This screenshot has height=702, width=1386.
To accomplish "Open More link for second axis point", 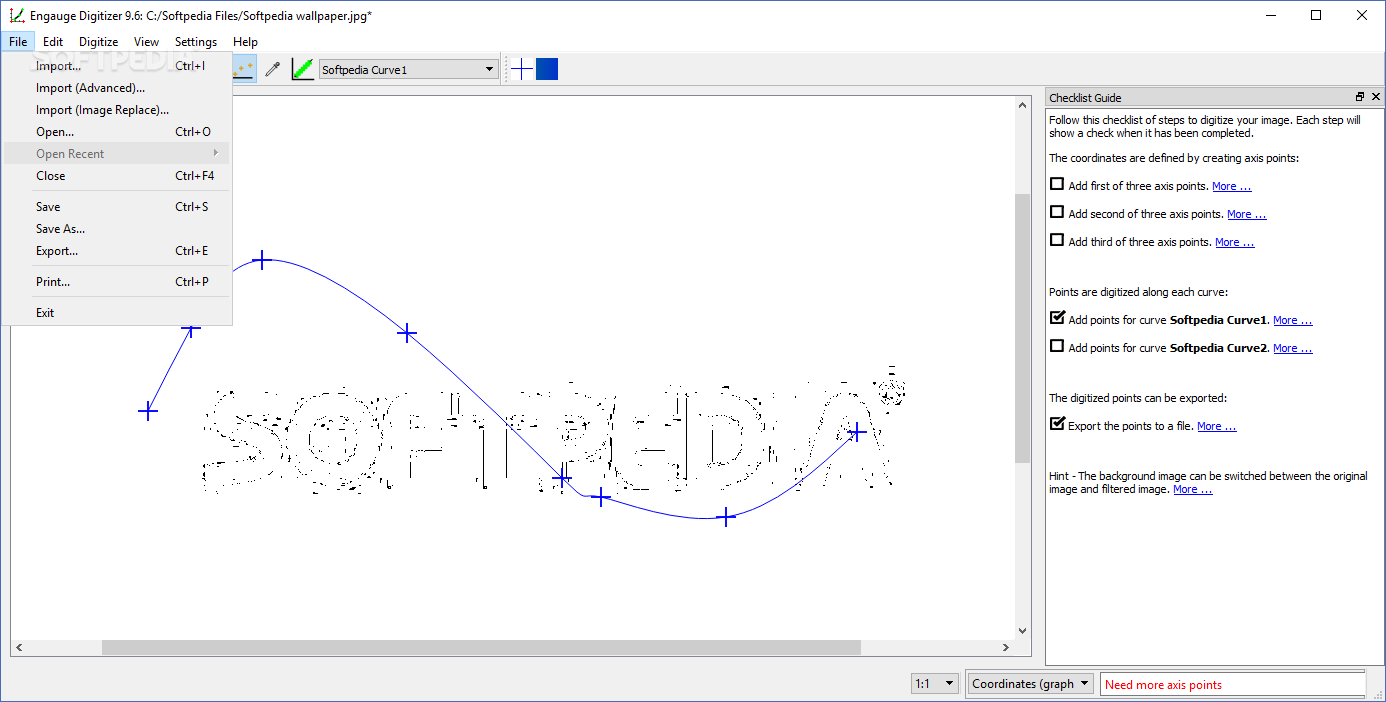I will pyautogui.click(x=1246, y=214).
